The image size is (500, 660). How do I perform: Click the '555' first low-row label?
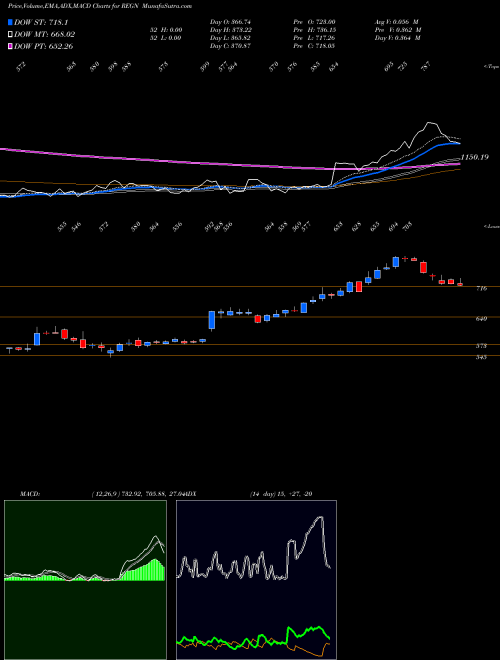point(62,227)
